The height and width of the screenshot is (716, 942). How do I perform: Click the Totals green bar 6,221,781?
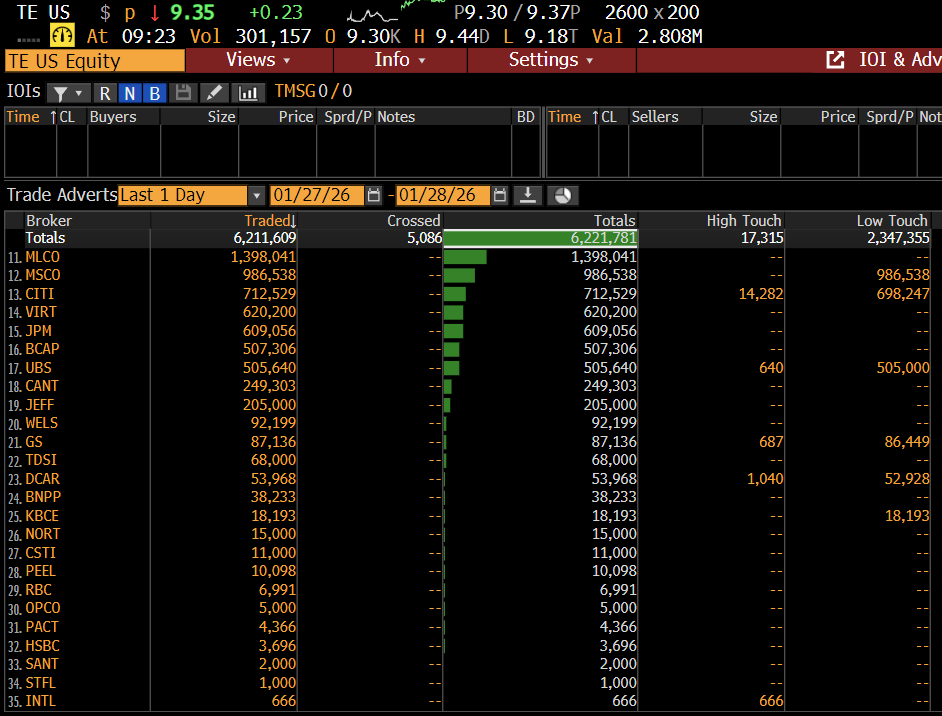(540, 238)
